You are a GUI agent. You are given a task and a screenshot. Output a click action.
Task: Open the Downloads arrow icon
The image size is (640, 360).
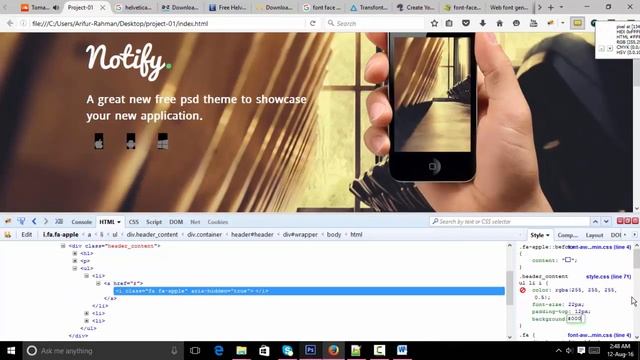[x=483, y=24]
